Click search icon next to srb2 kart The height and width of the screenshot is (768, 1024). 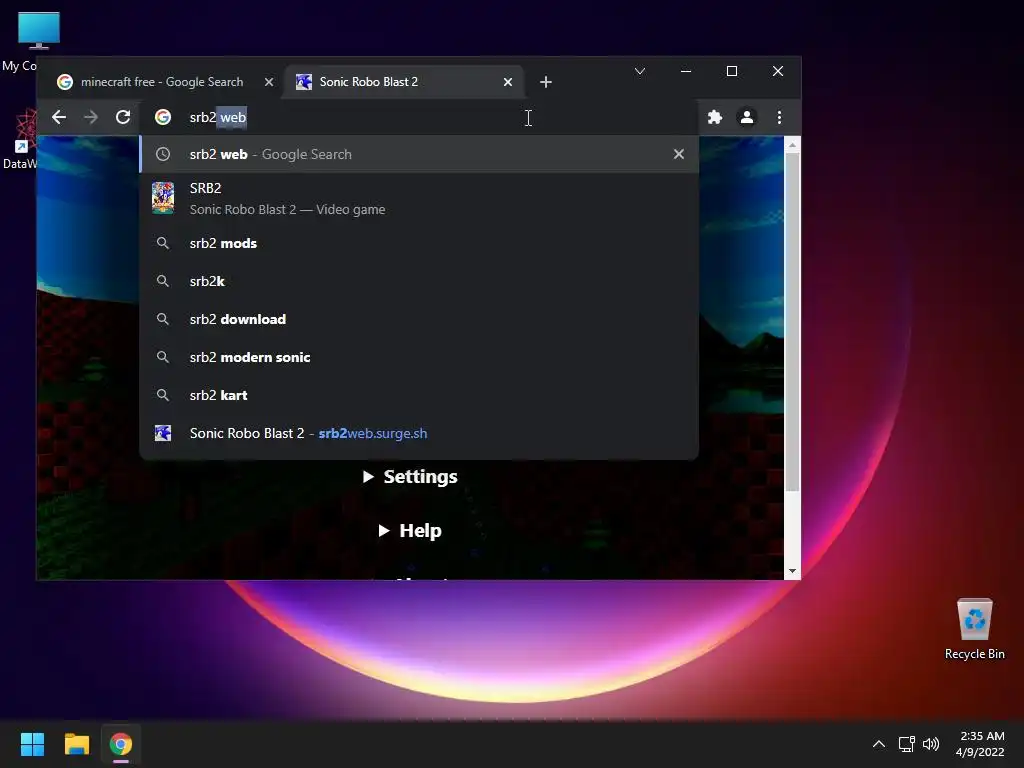[x=163, y=394]
